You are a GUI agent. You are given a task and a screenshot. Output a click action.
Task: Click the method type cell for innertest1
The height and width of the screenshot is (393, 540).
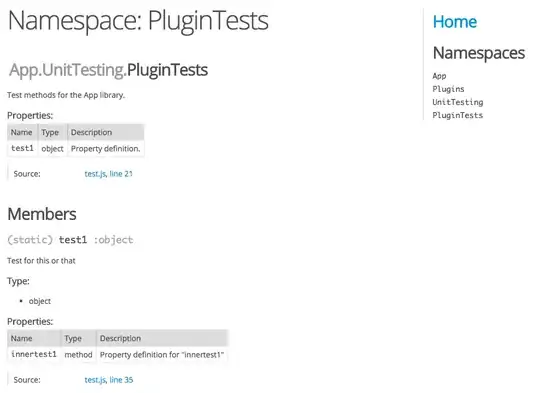78,354
